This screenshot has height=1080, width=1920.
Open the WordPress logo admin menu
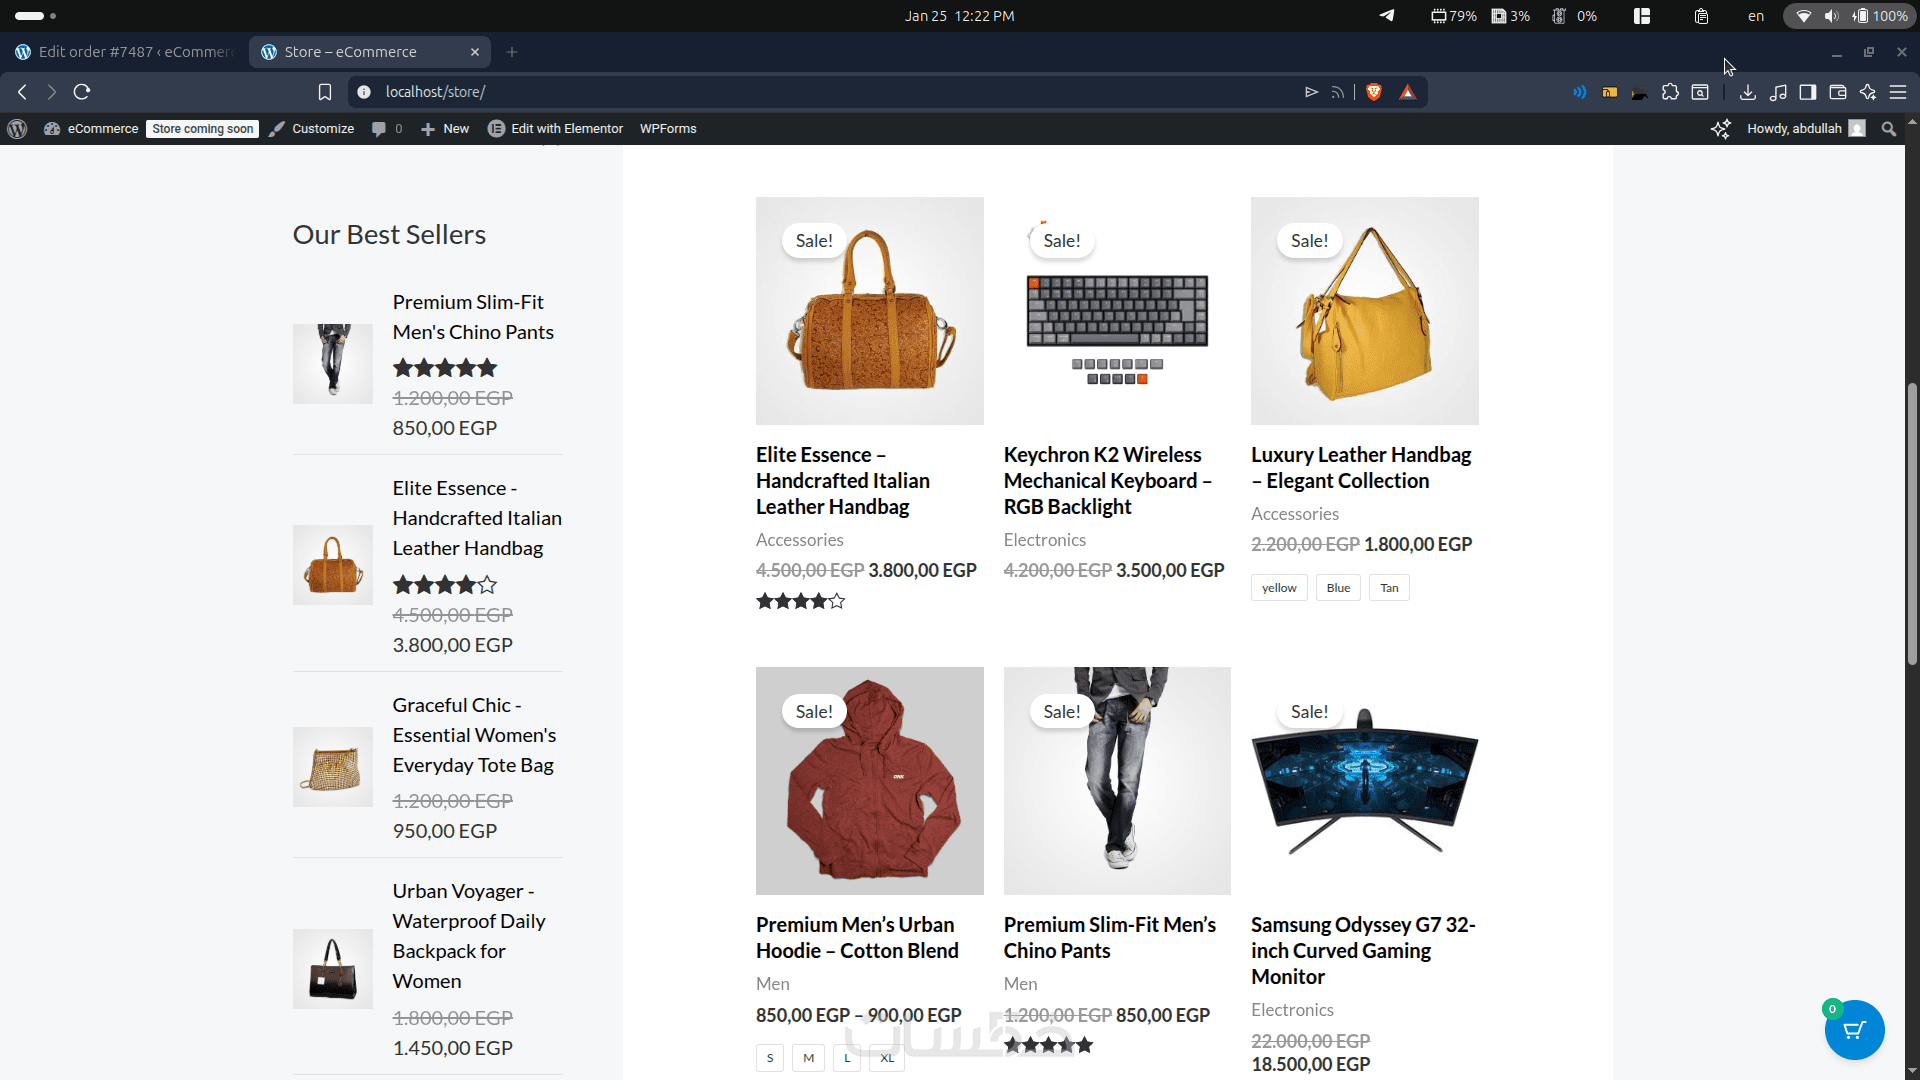pos(17,129)
